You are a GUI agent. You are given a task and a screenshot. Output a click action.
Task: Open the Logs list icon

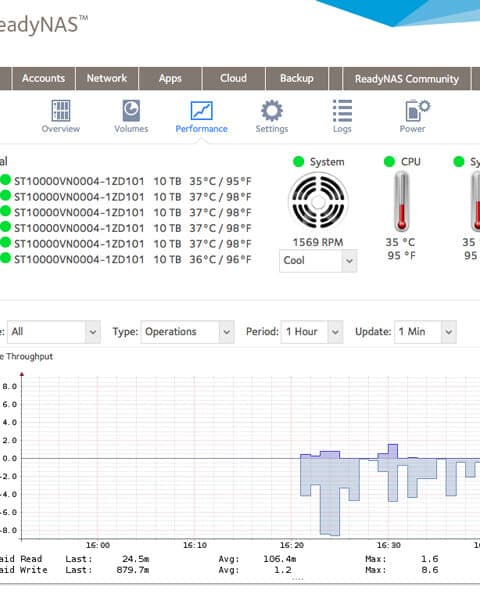[x=342, y=111]
